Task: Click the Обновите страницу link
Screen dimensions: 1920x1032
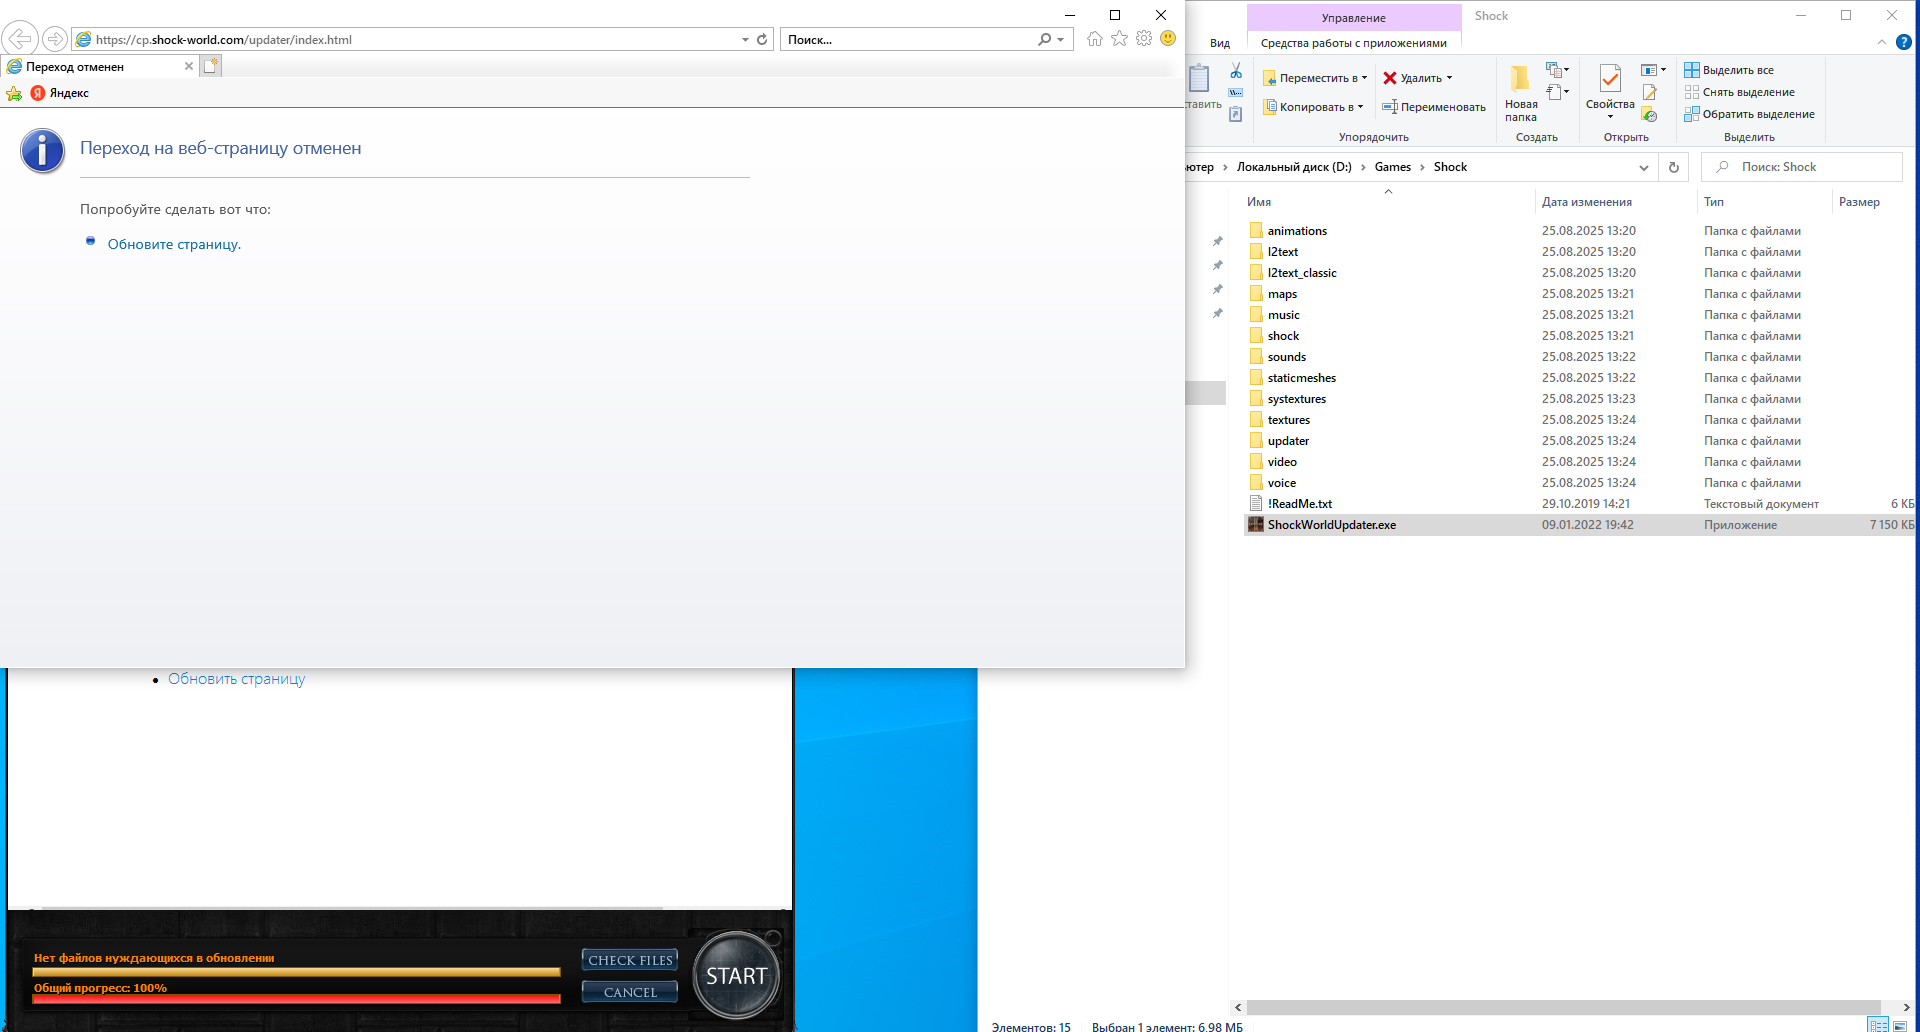Action: (x=174, y=244)
